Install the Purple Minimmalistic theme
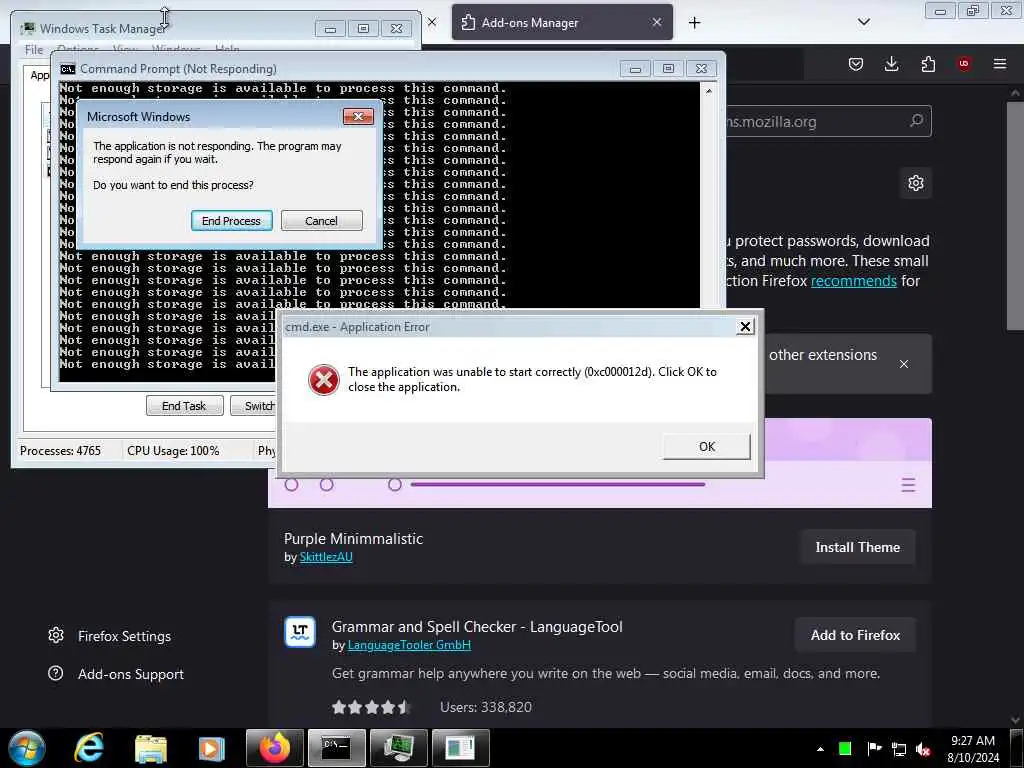The width and height of the screenshot is (1024, 768). [857, 547]
